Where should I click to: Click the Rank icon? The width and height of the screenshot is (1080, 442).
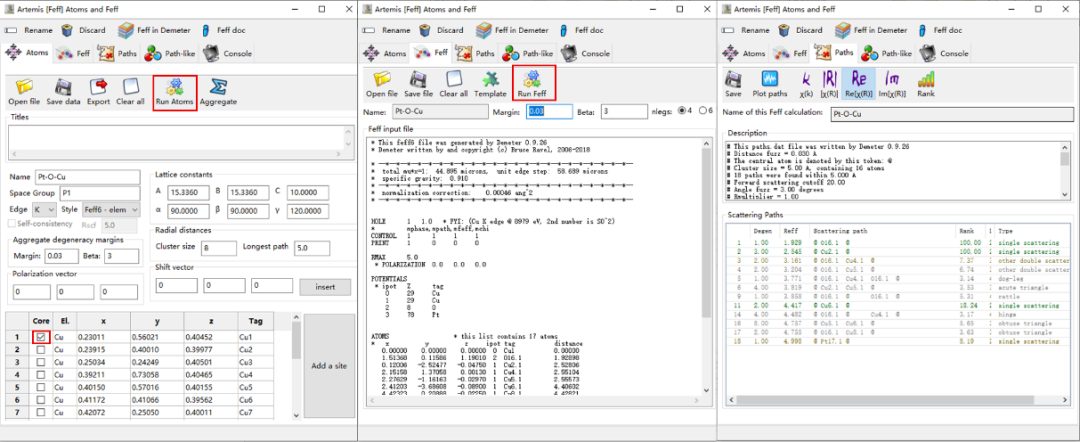tap(926, 79)
